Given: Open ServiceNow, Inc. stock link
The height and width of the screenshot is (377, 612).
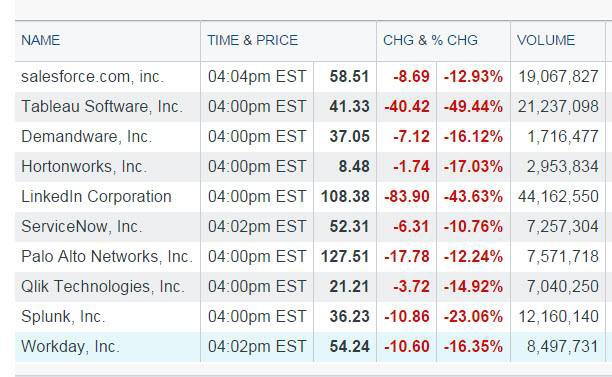Looking at the screenshot, I should tap(82, 227).
